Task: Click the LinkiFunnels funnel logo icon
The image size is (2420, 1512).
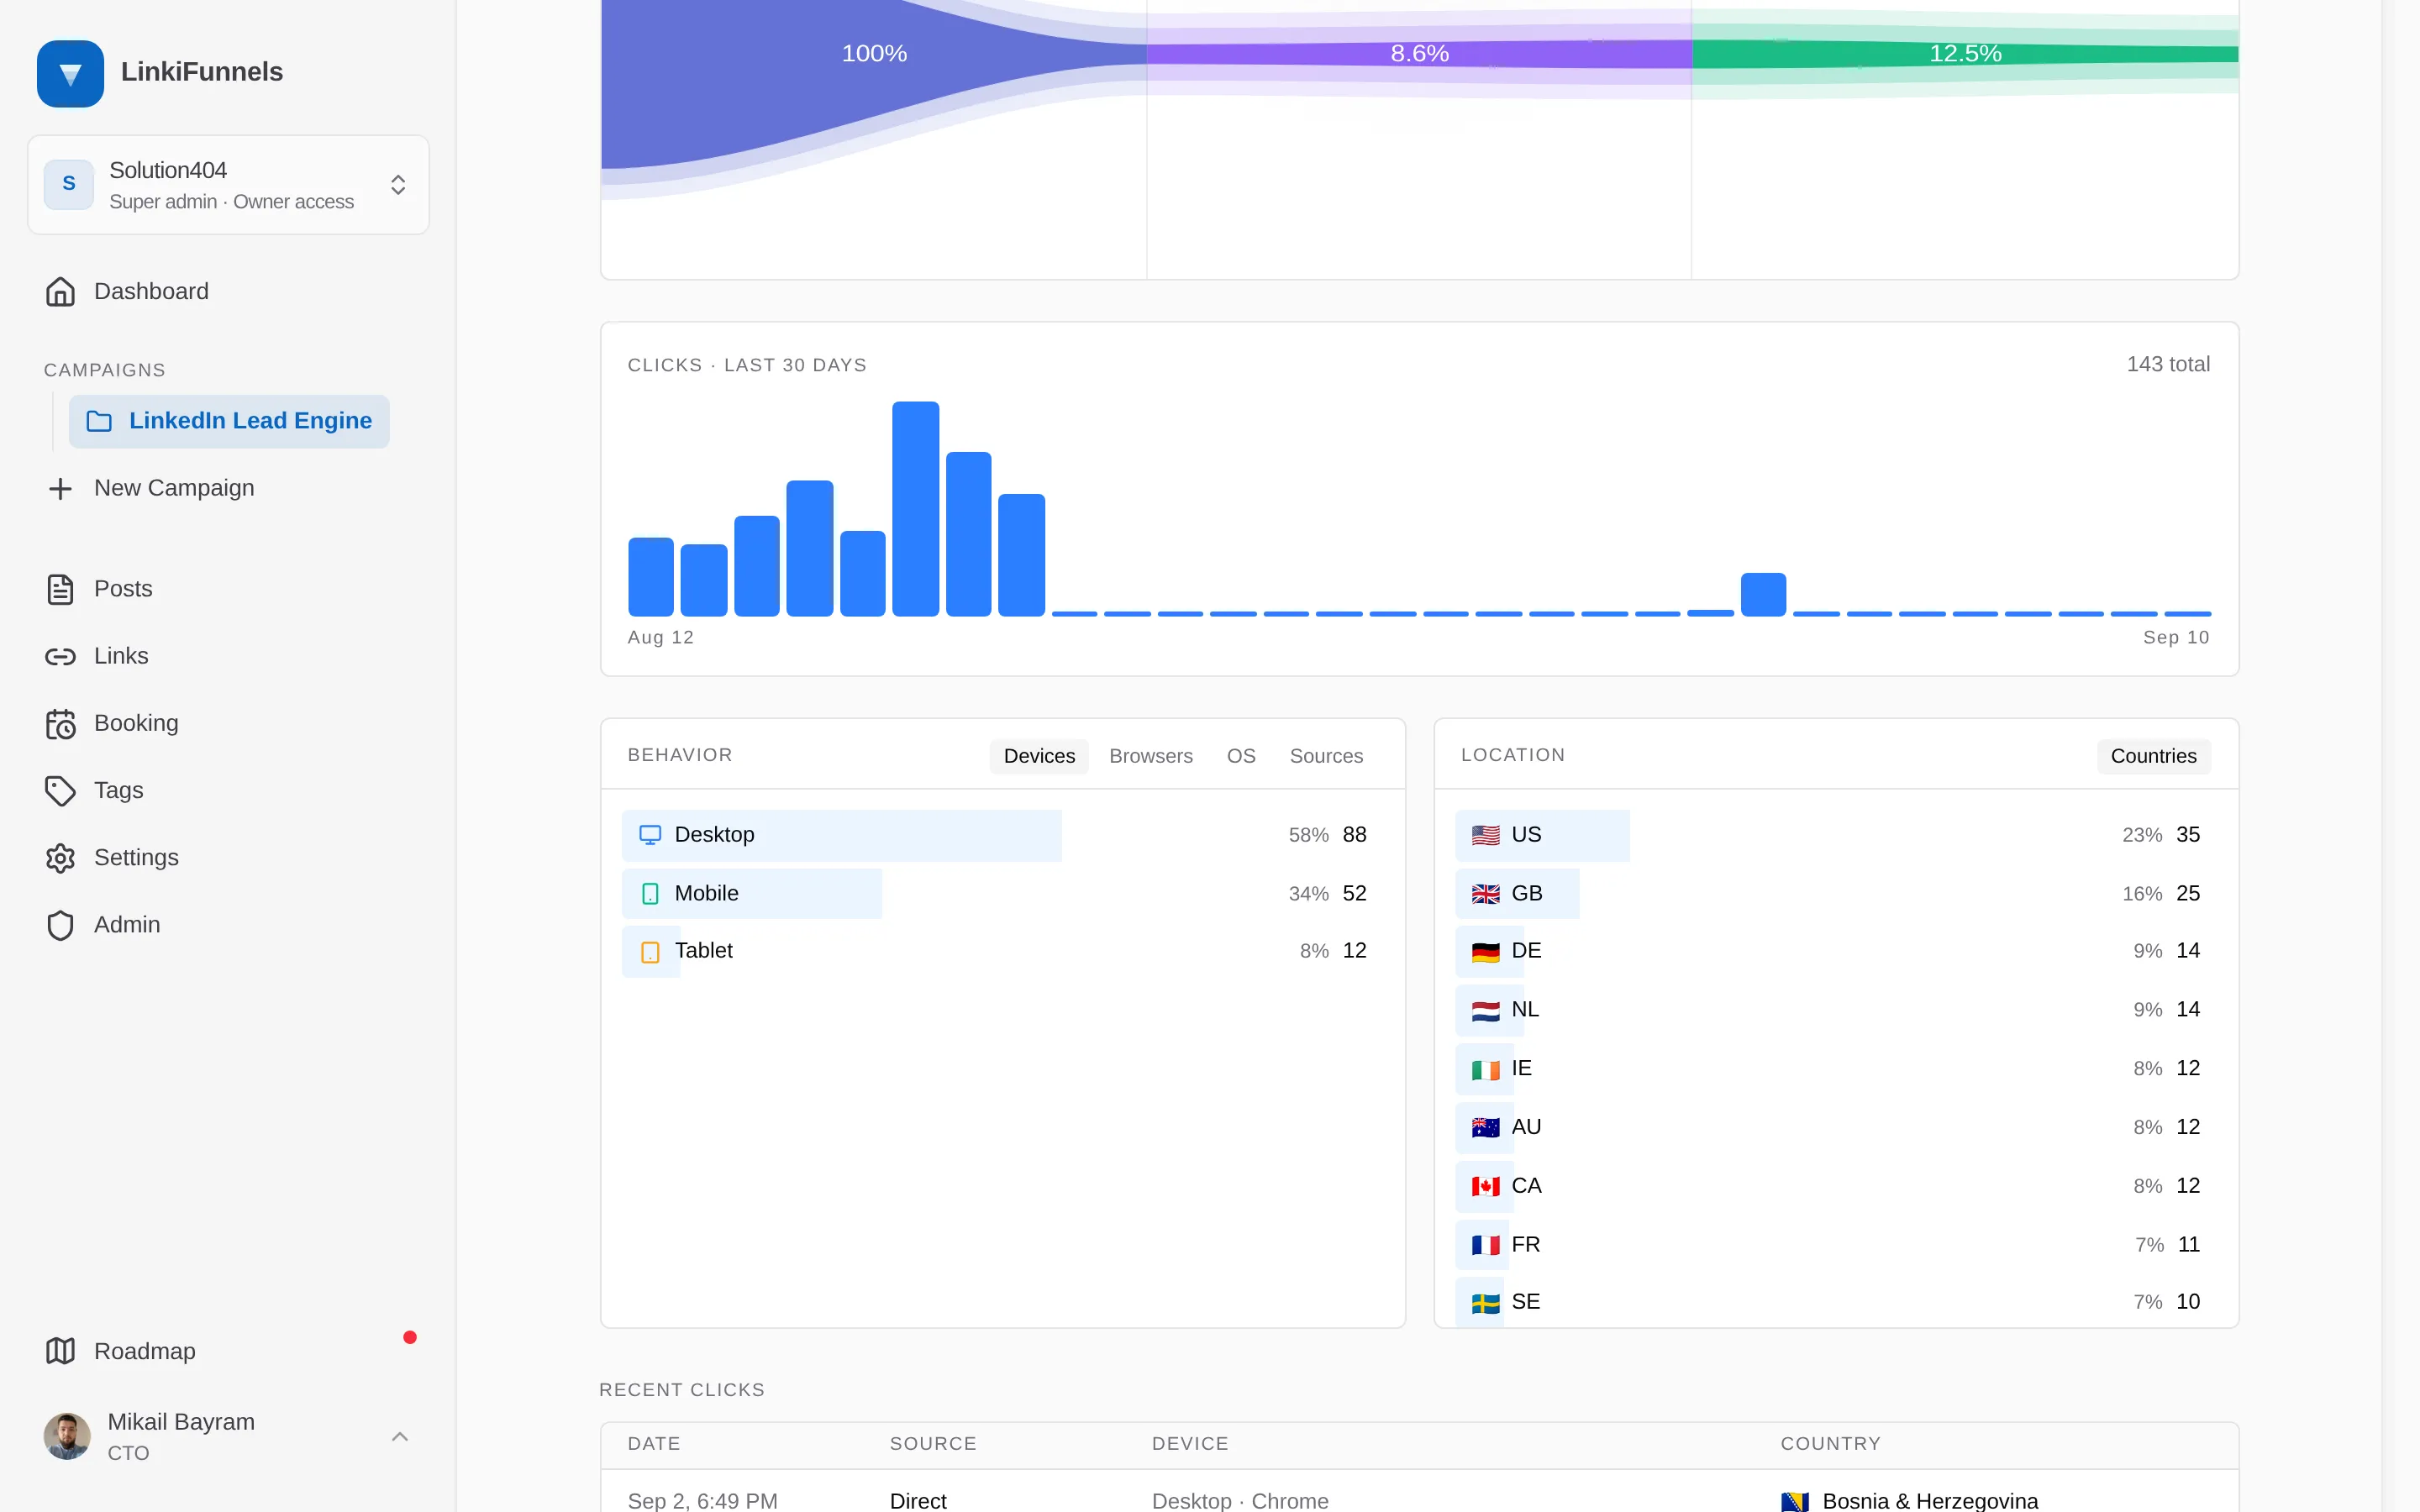Action: click(70, 73)
